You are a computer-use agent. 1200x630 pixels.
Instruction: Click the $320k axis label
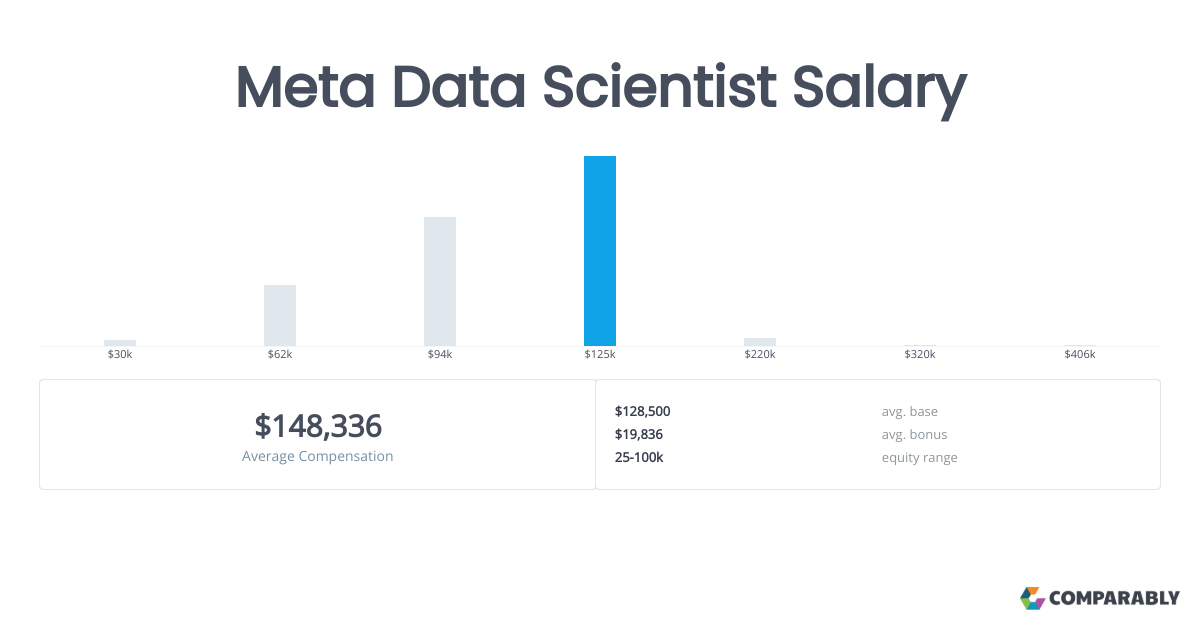tap(920, 355)
